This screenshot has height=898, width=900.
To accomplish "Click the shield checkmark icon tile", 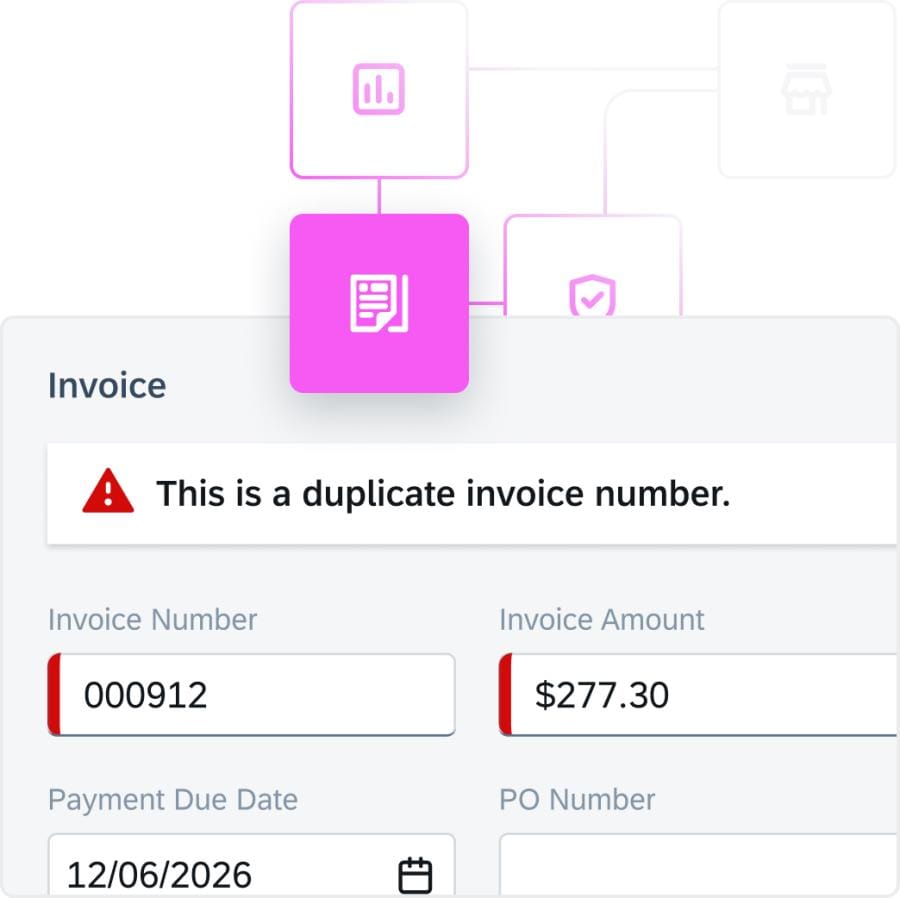I will pos(592,296).
